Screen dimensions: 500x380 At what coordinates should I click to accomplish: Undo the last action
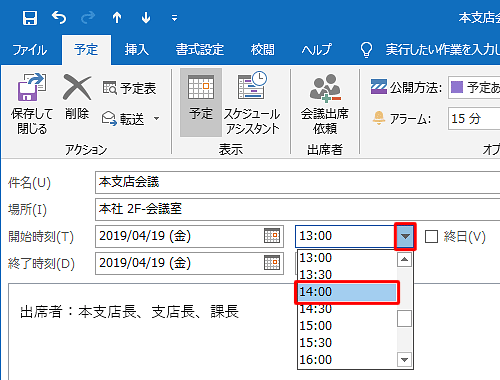coord(59,17)
